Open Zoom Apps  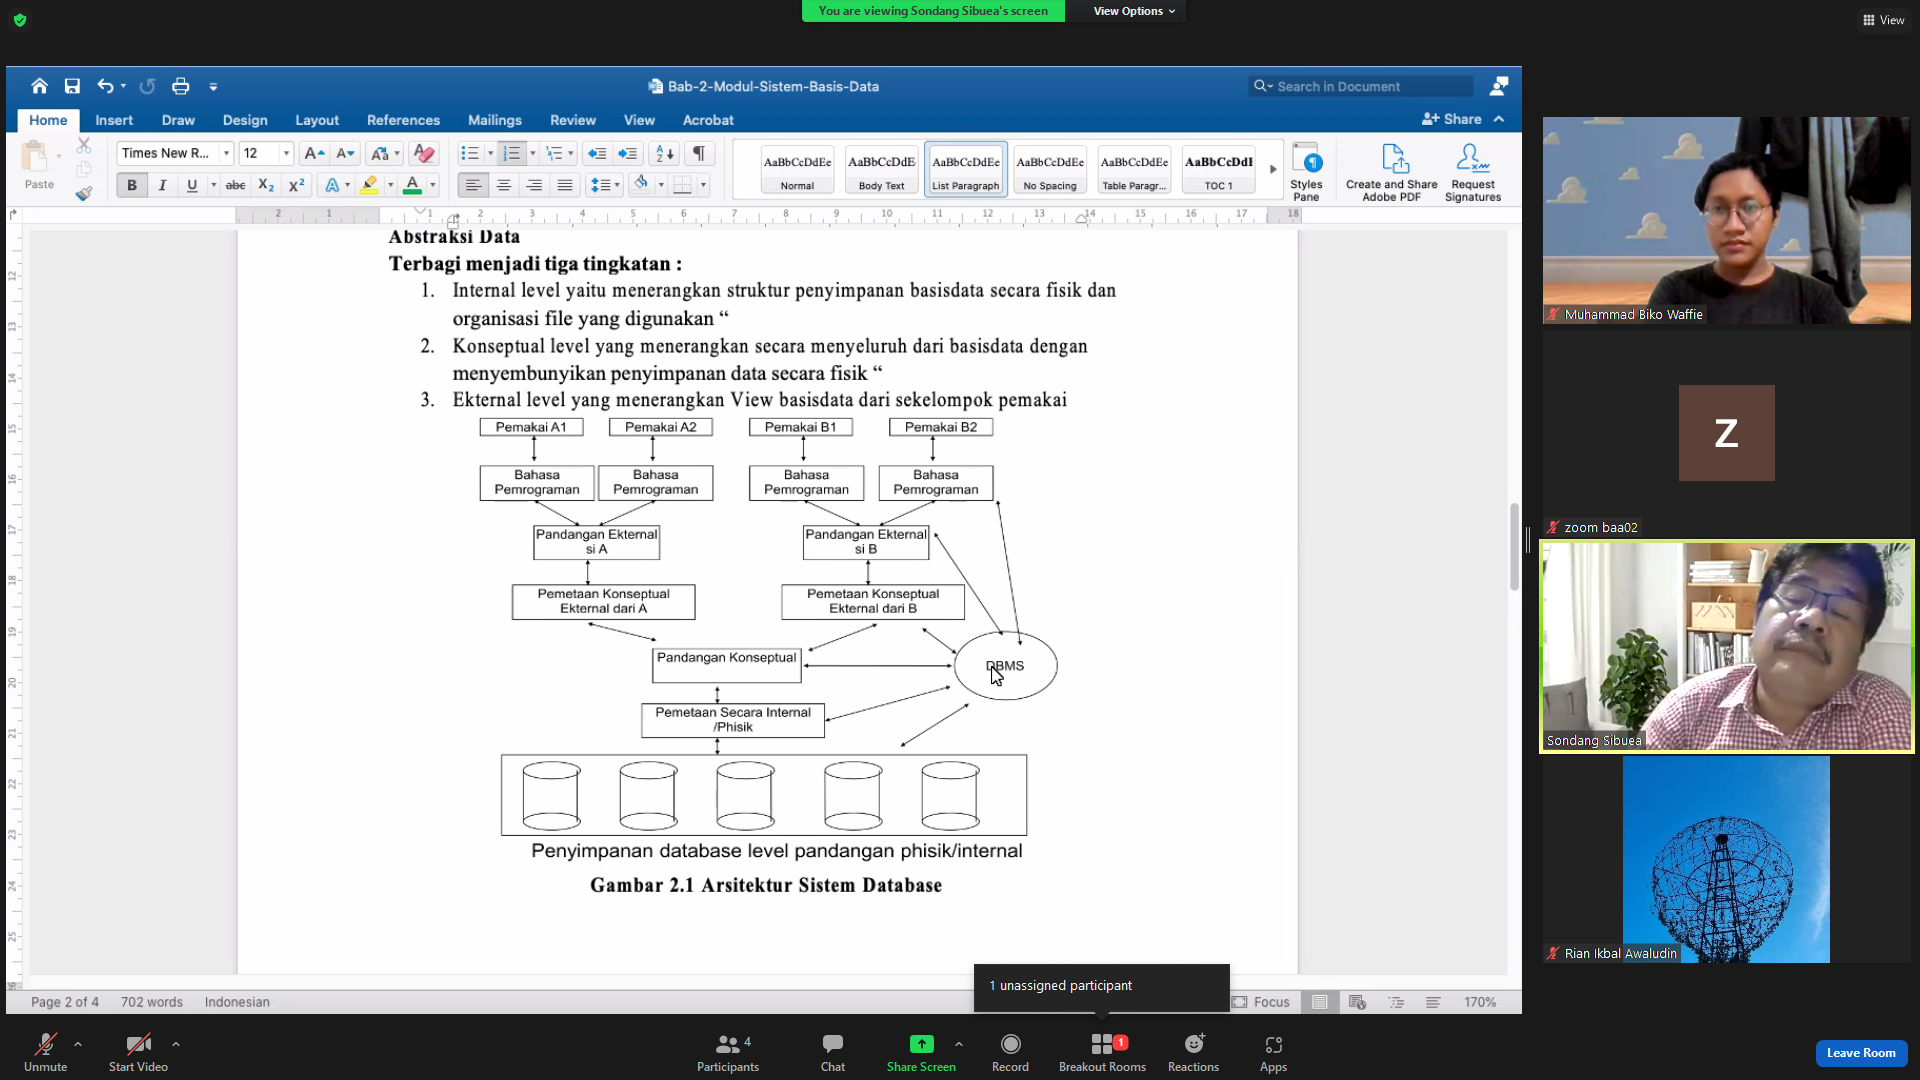coord(1273,1053)
